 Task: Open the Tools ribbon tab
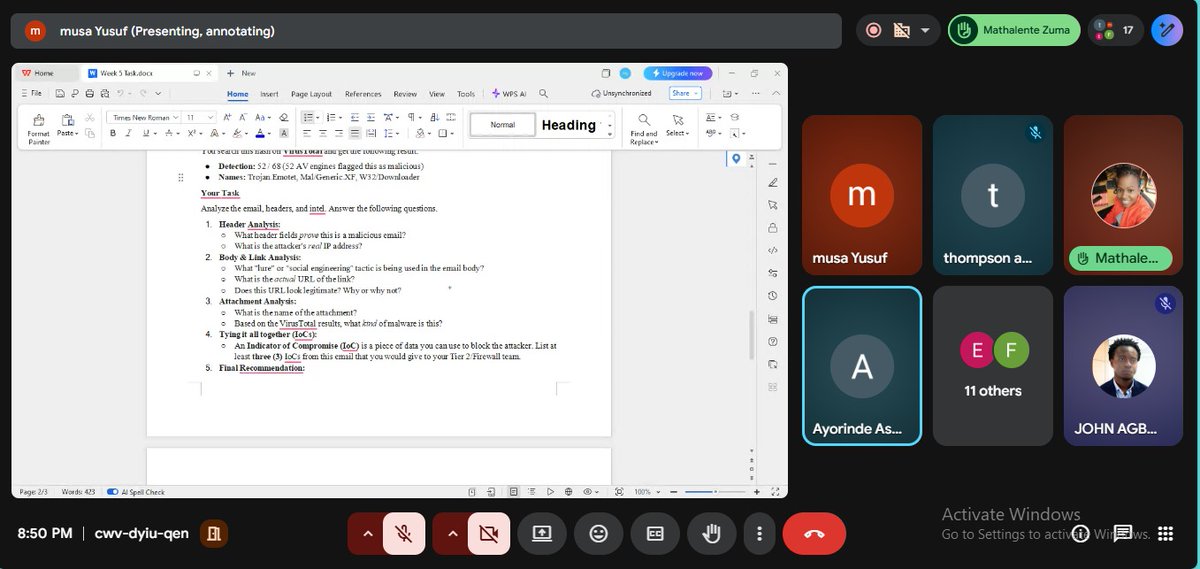[x=466, y=94]
